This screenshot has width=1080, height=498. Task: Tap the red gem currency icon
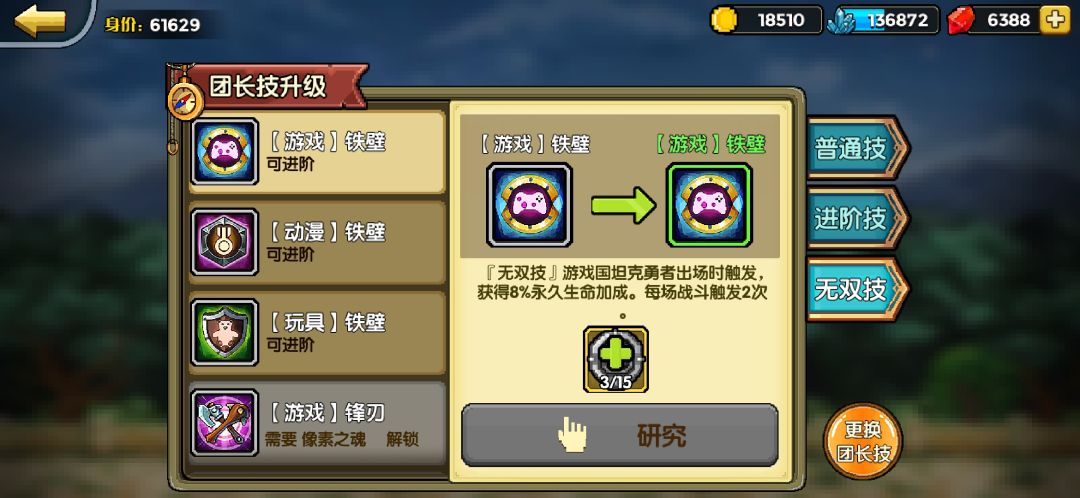pyautogui.click(x=960, y=21)
